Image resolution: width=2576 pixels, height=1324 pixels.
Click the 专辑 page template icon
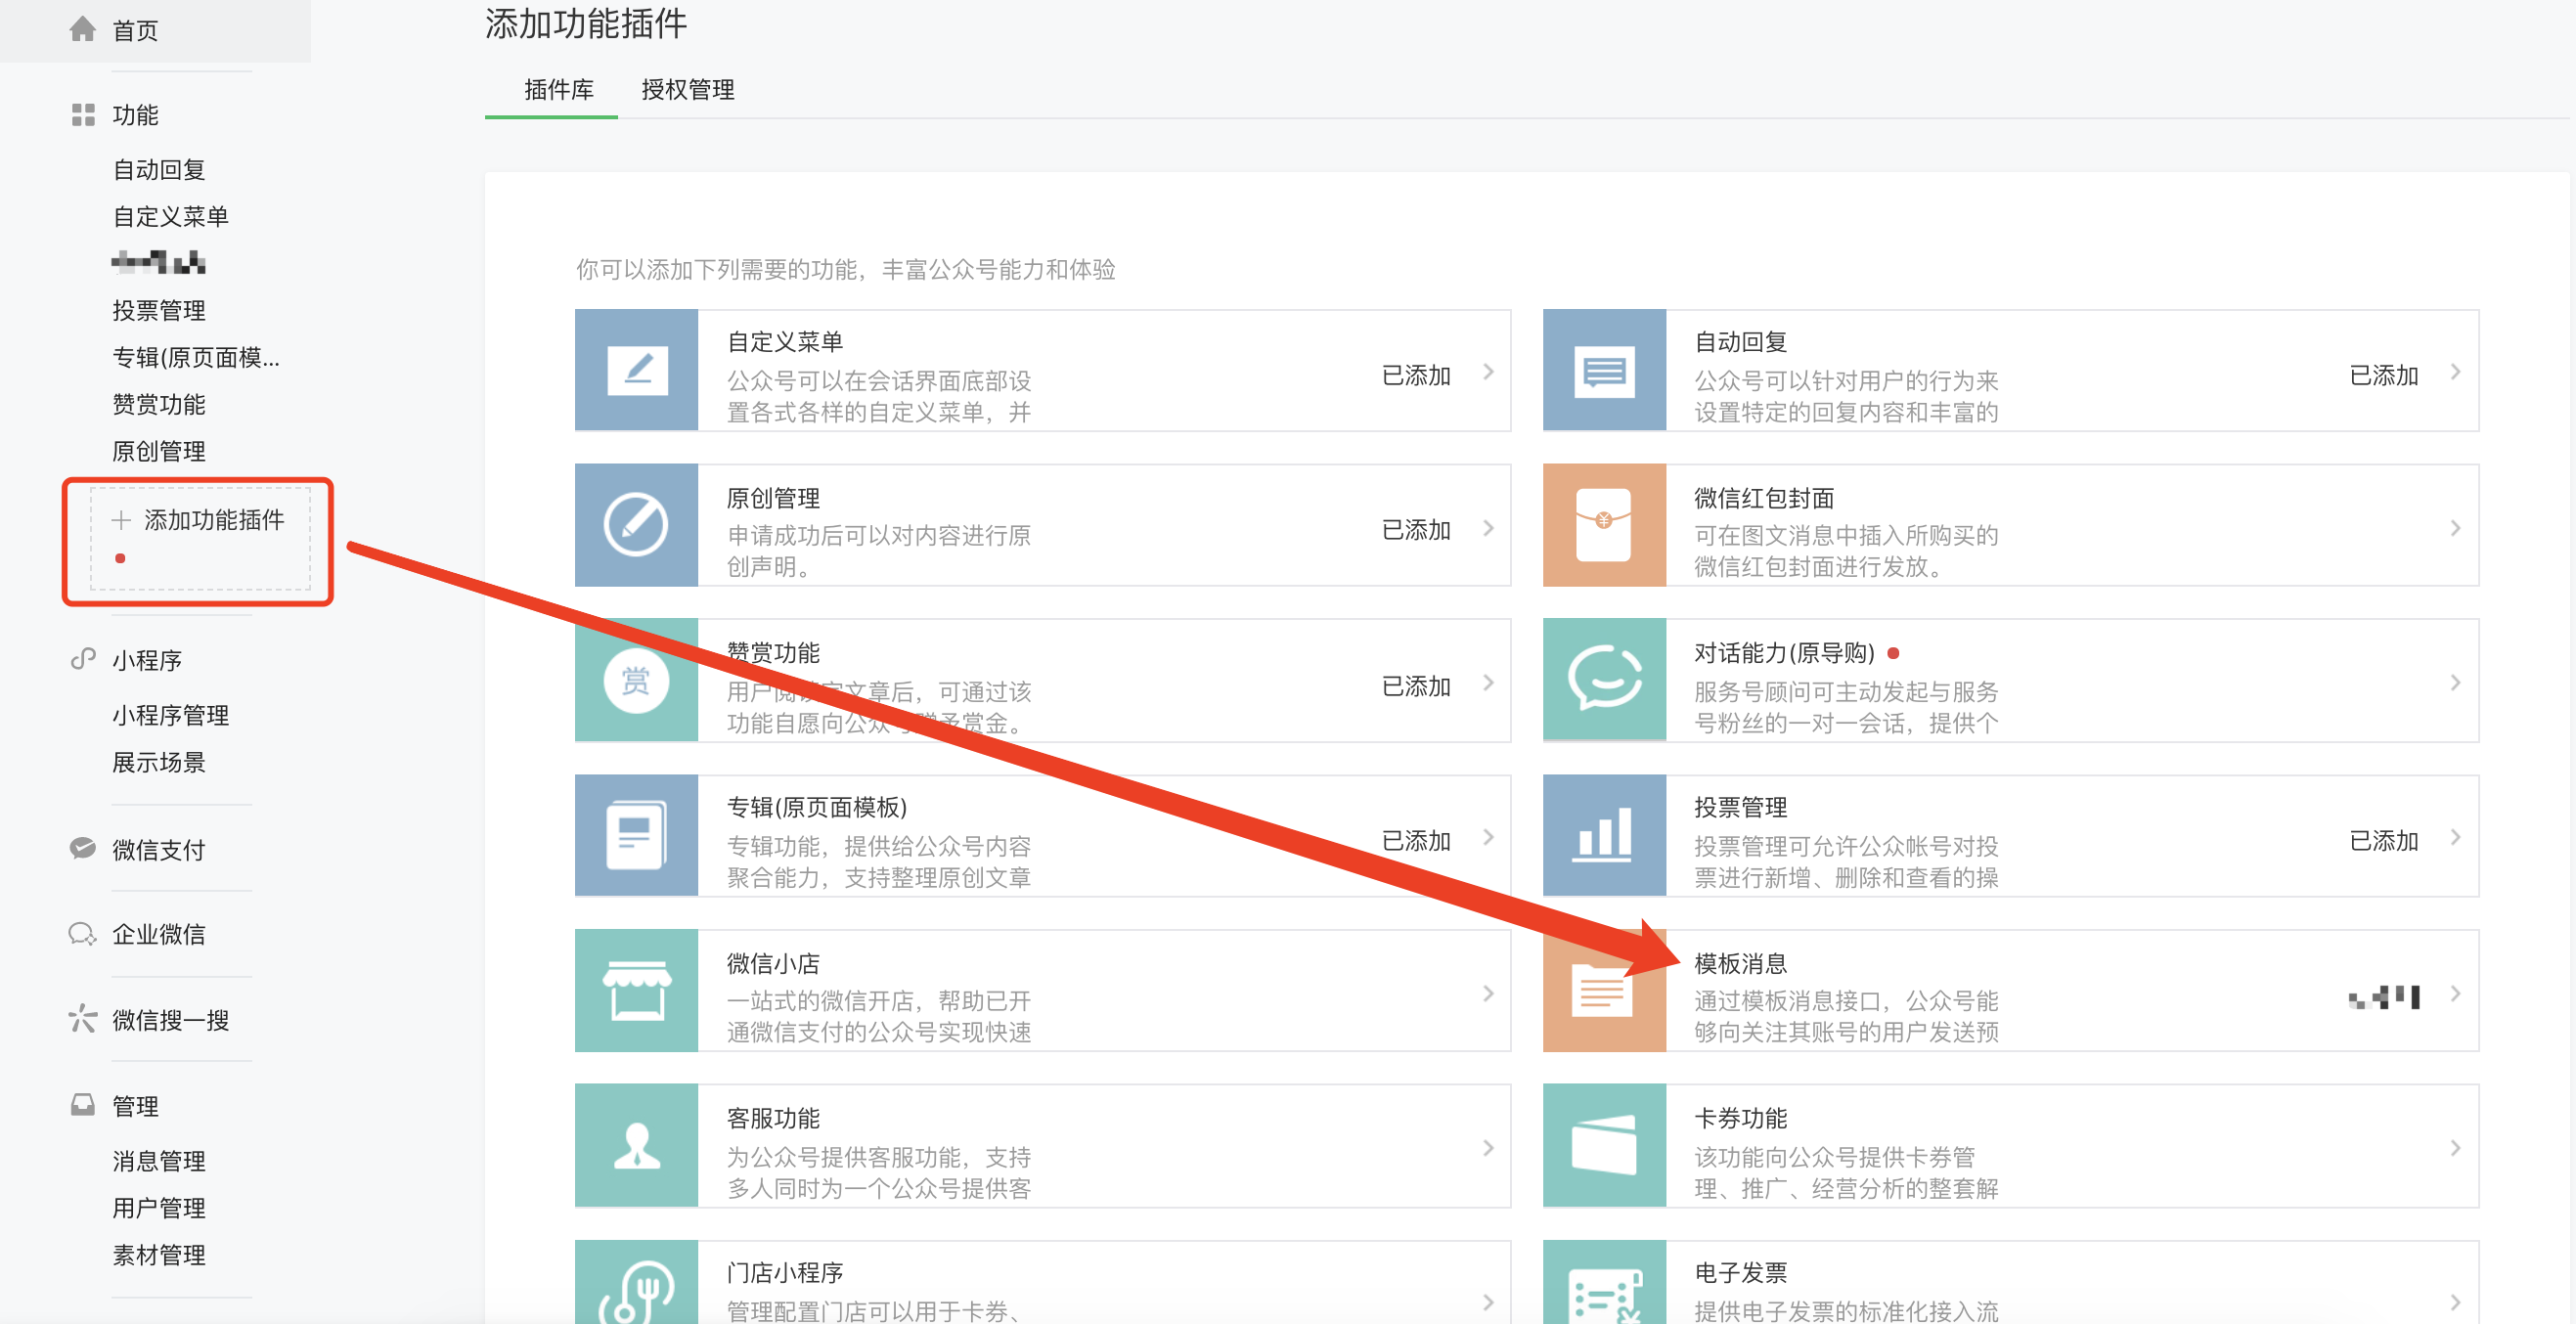(x=637, y=836)
